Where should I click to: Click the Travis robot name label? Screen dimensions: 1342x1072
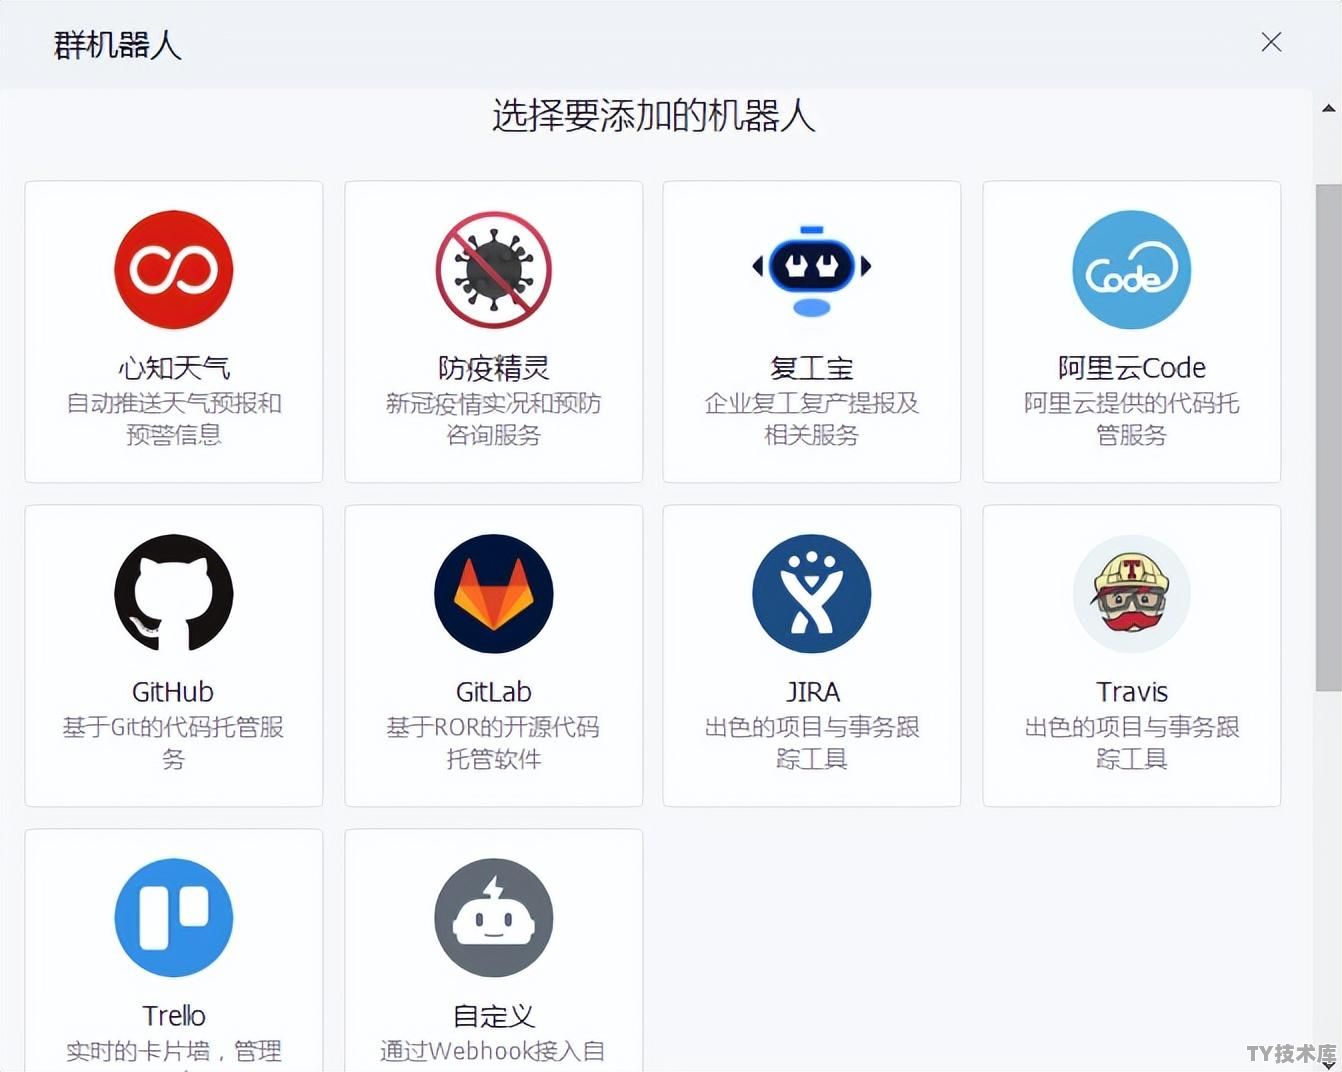point(1132,692)
